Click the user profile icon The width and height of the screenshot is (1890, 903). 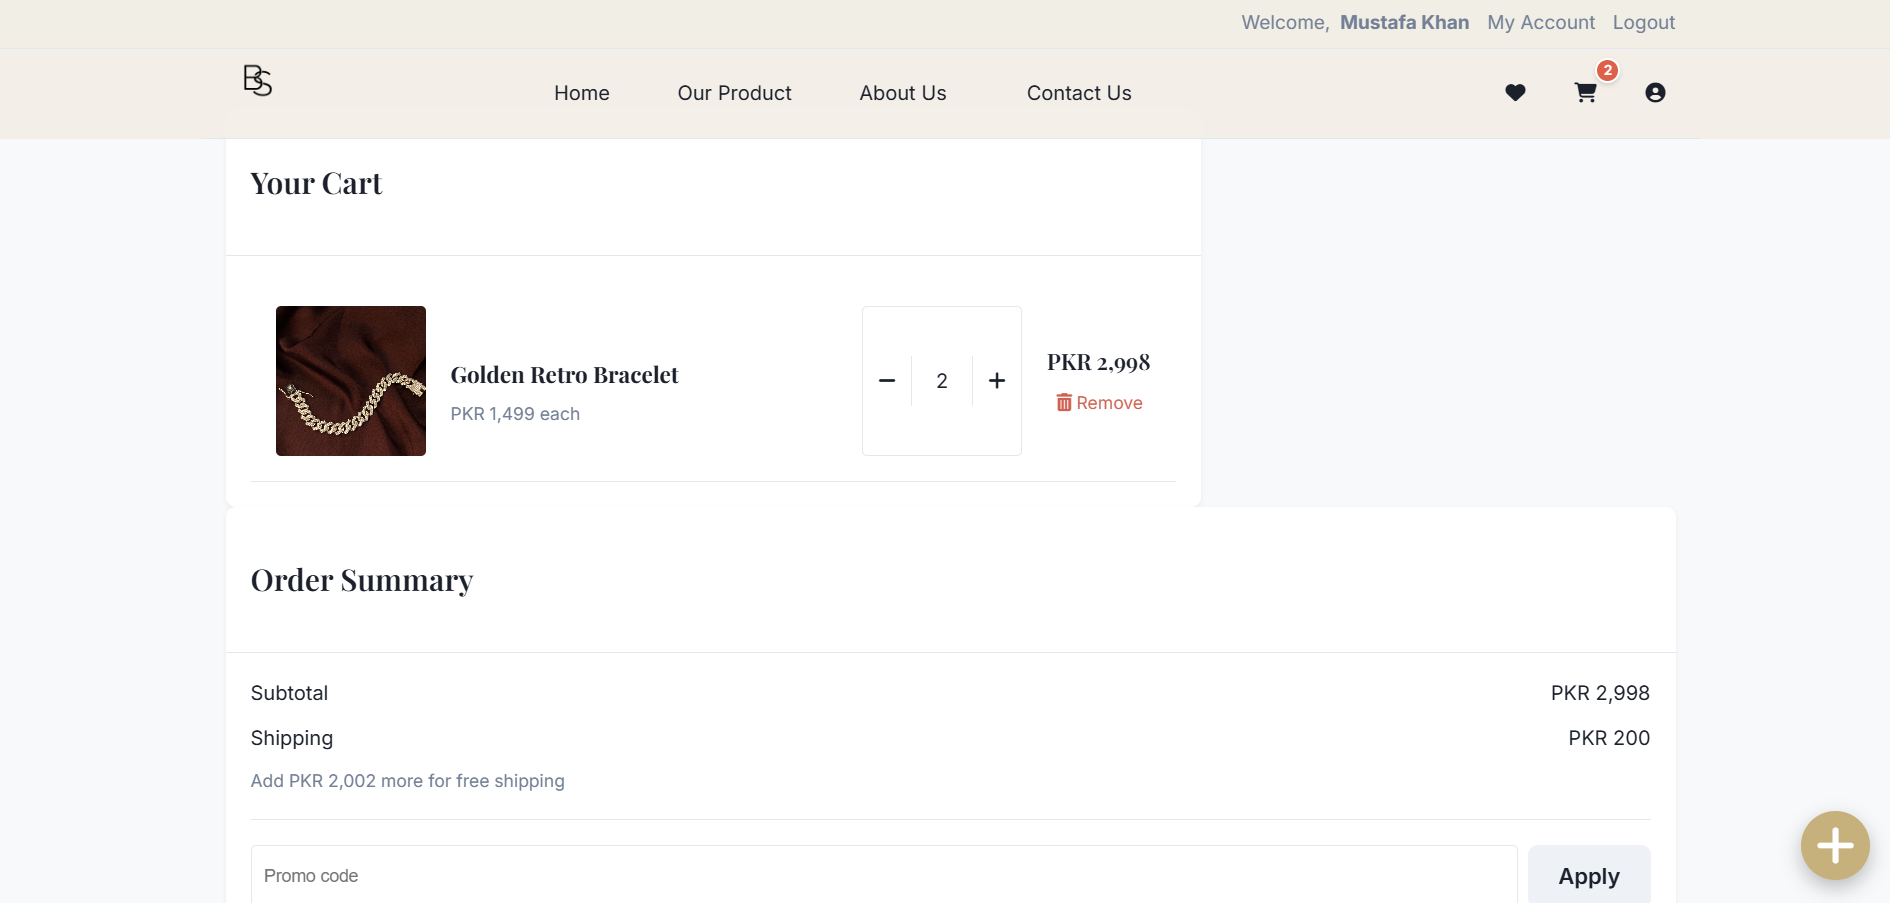tap(1655, 93)
